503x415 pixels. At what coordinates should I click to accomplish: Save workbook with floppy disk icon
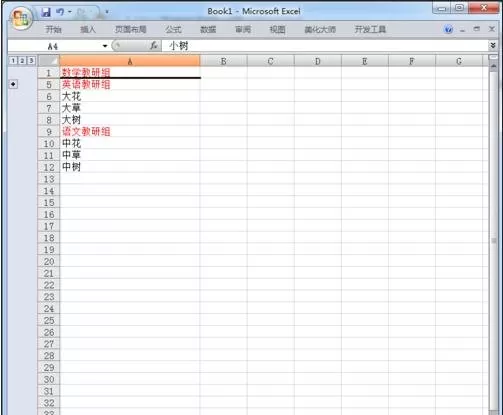point(46,12)
